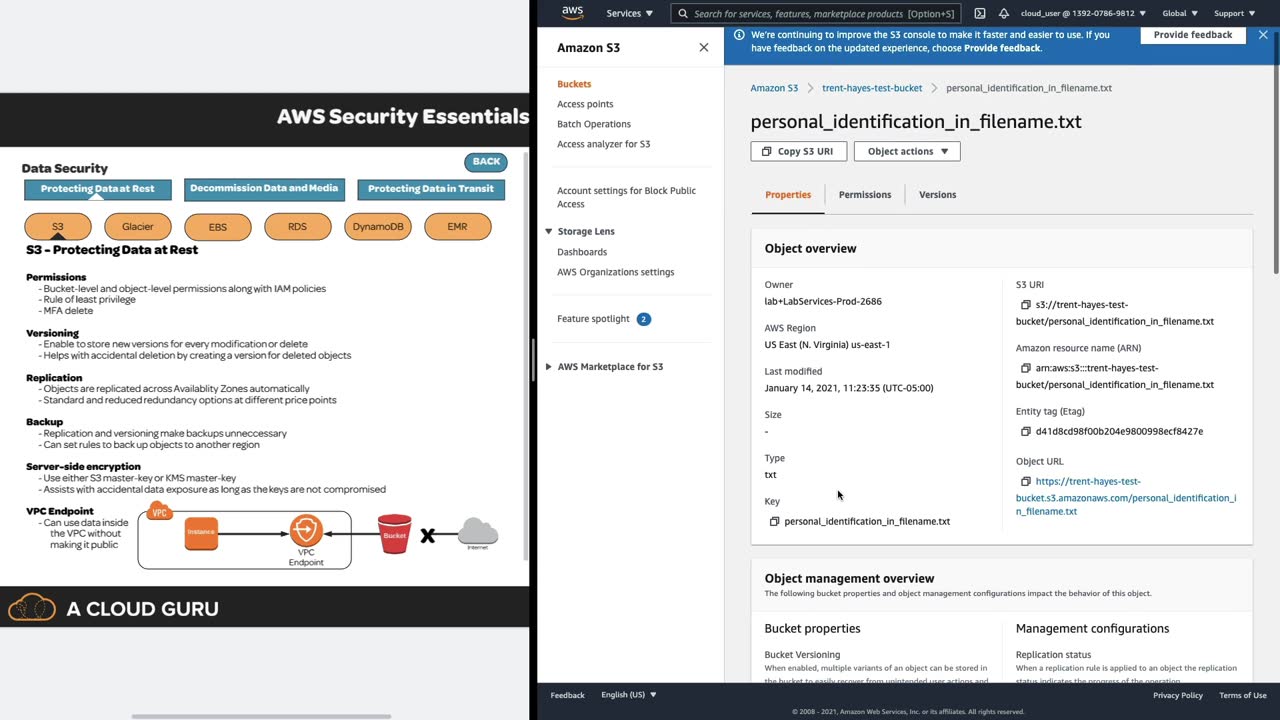The image size is (1280, 720).
Task: Switch to the Versions tab
Action: click(x=937, y=195)
